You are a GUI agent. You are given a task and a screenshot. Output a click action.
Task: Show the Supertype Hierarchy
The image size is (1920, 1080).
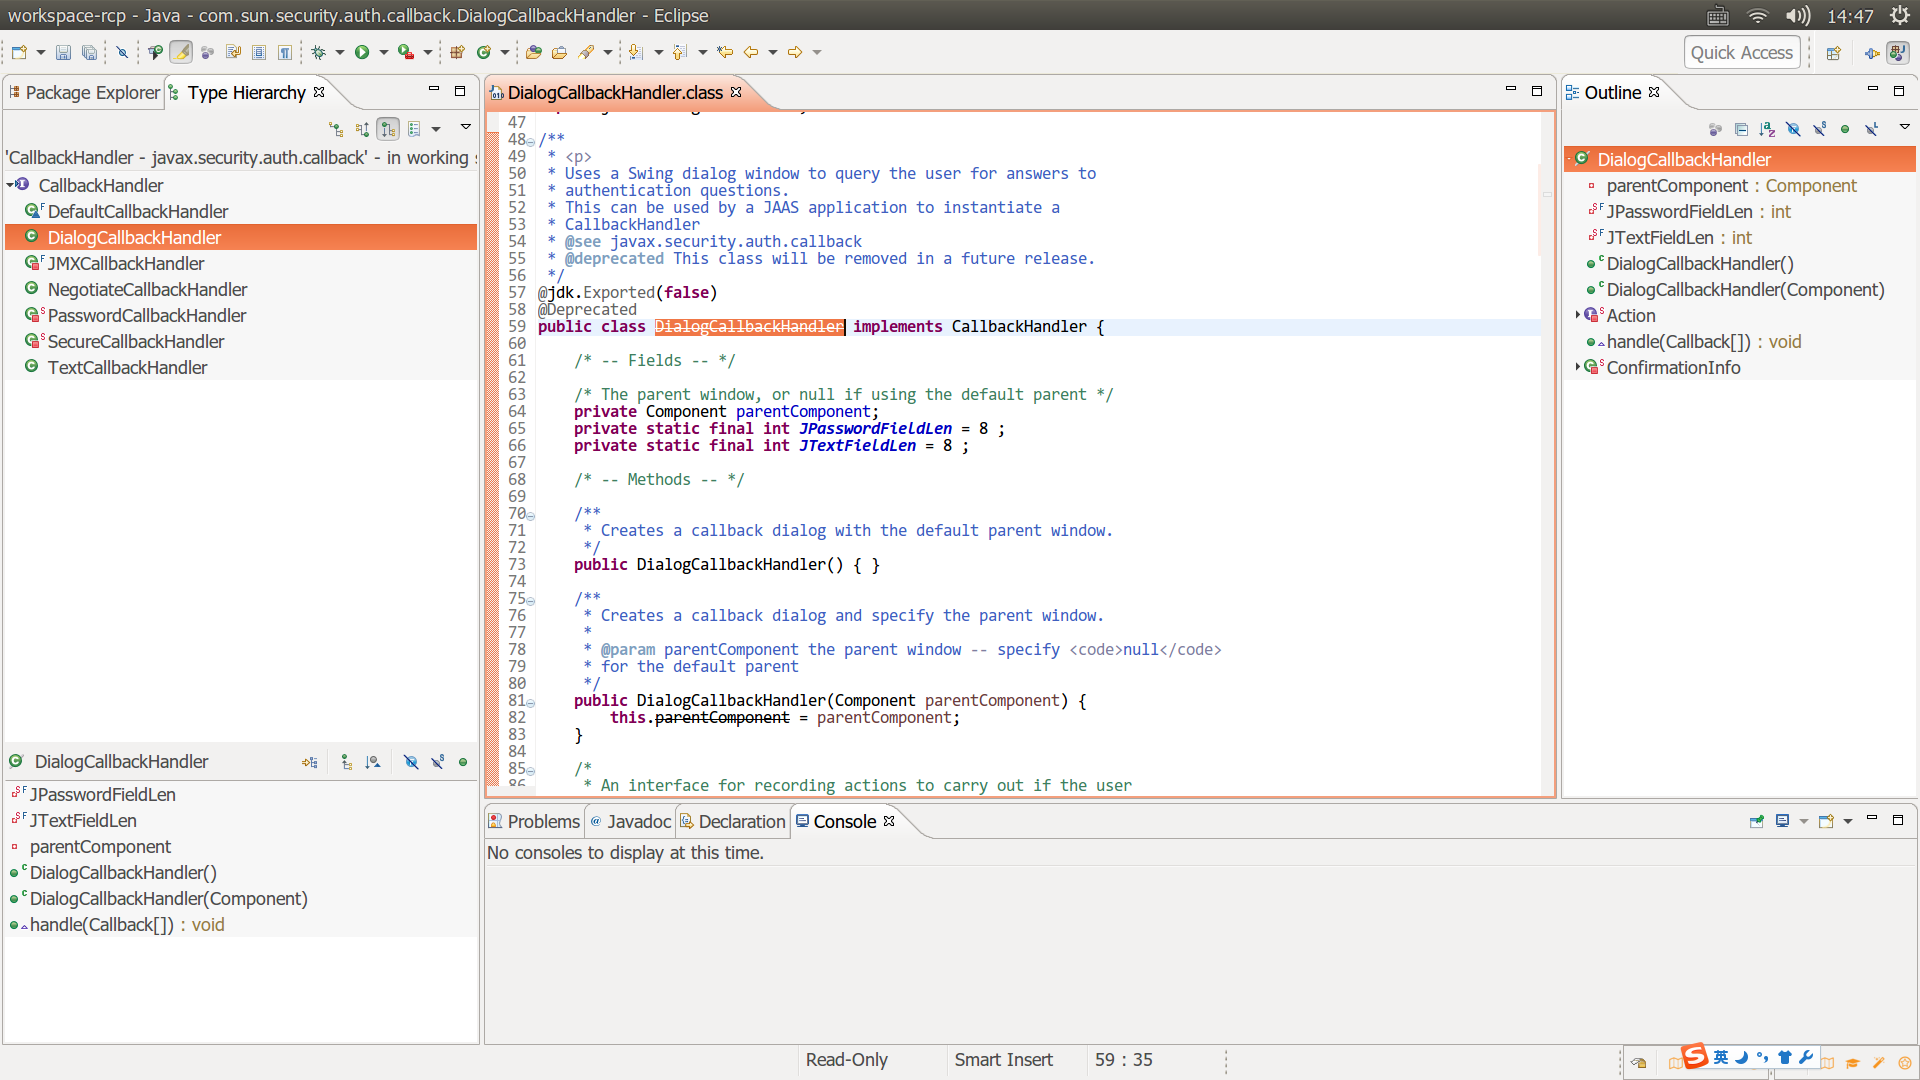coord(362,129)
